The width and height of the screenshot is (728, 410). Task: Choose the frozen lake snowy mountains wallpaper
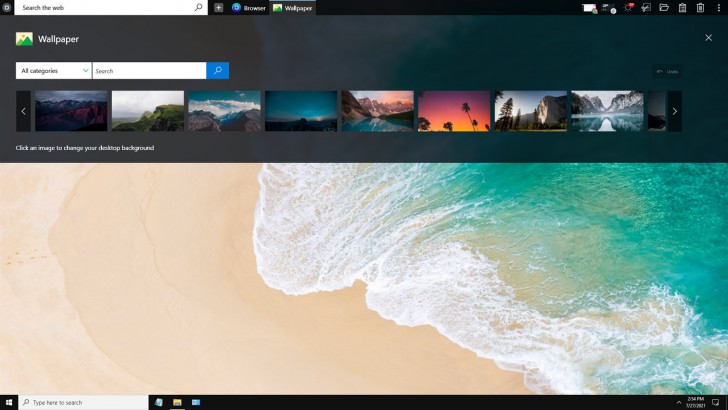coord(607,111)
